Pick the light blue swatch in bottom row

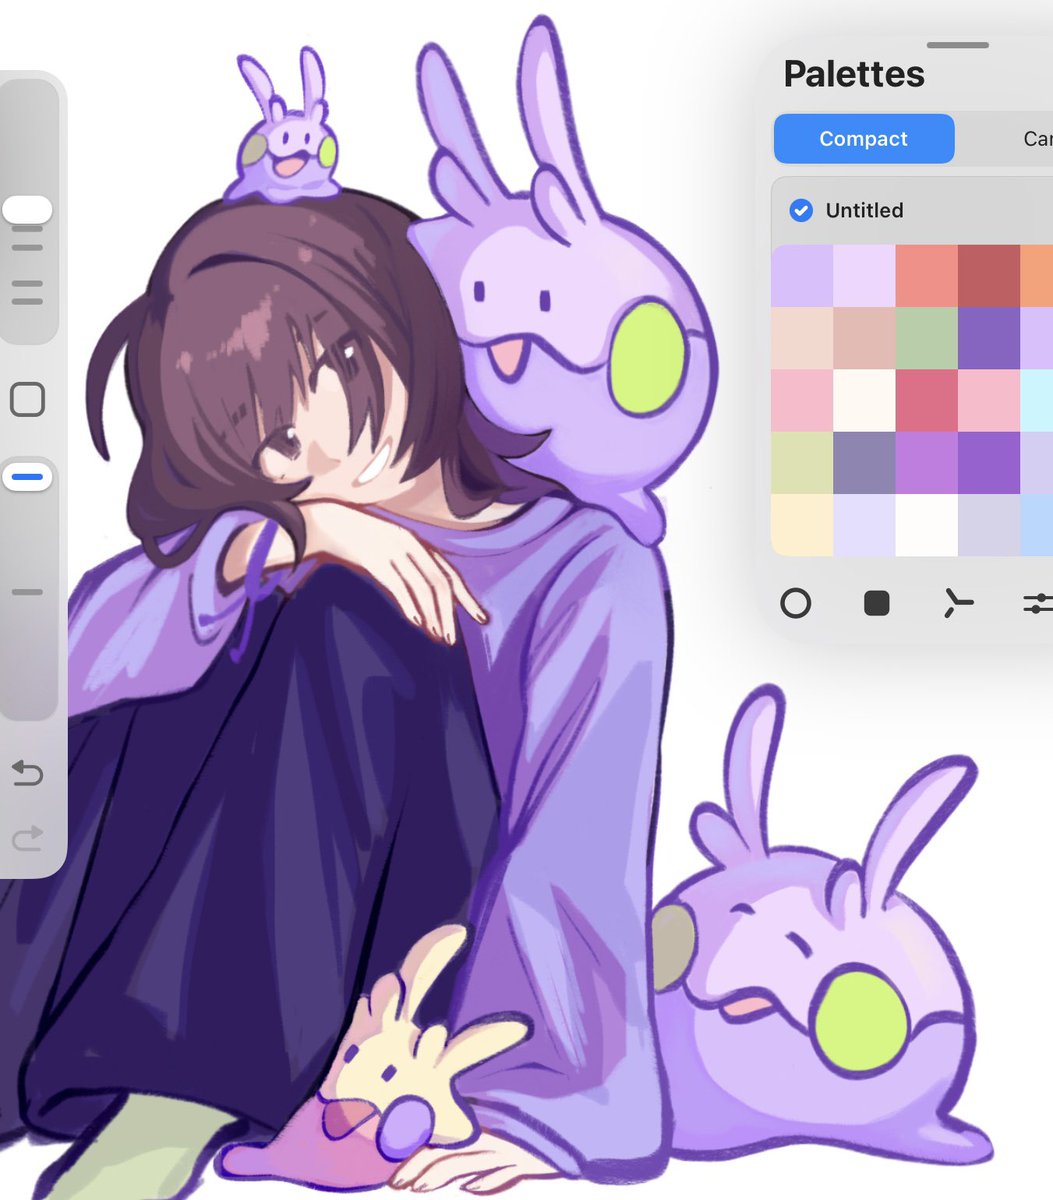pos(1037,525)
